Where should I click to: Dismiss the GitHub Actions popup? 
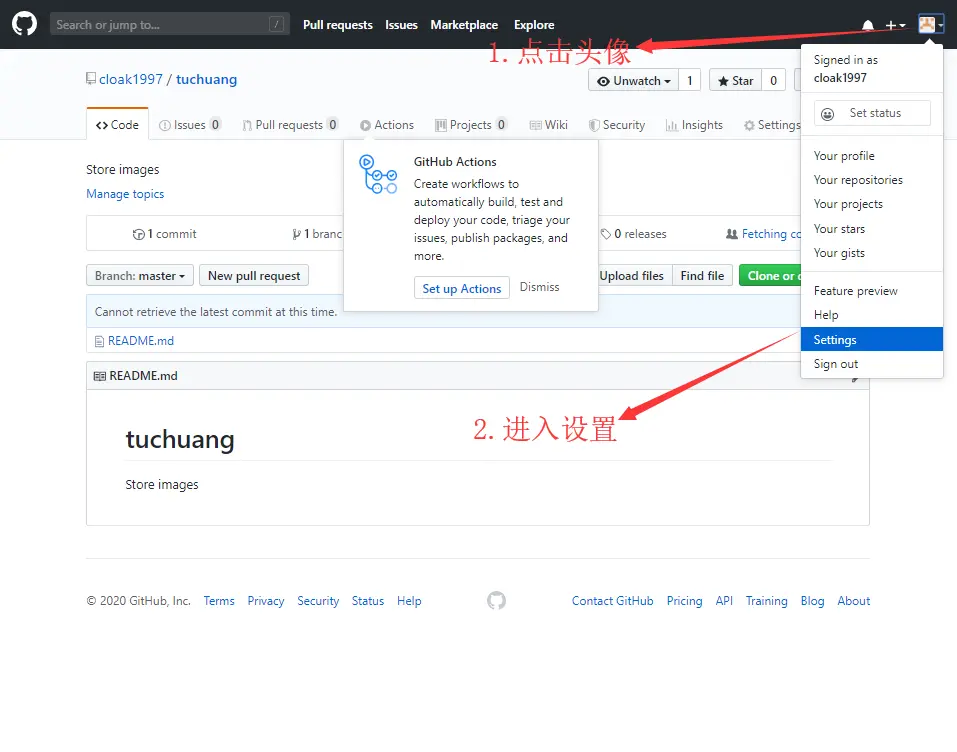[540, 287]
